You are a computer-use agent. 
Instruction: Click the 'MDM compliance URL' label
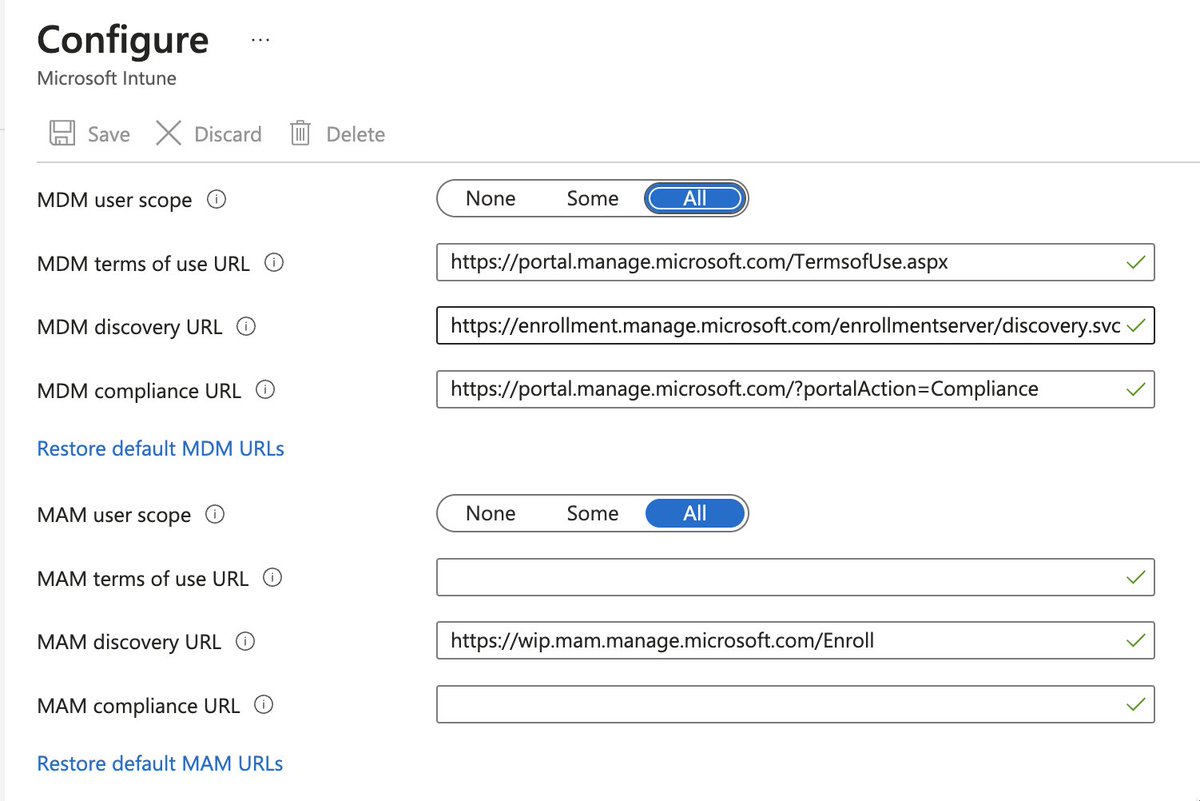click(139, 391)
